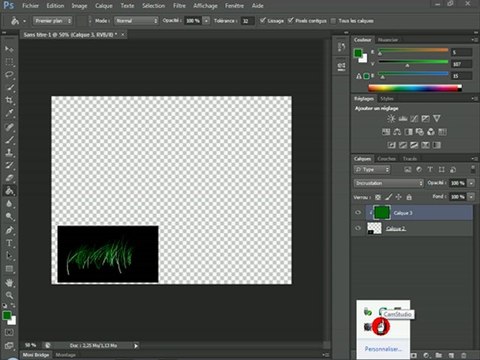Select the Zoom tool
Viewport: 480px width, 360px height.
point(9,295)
